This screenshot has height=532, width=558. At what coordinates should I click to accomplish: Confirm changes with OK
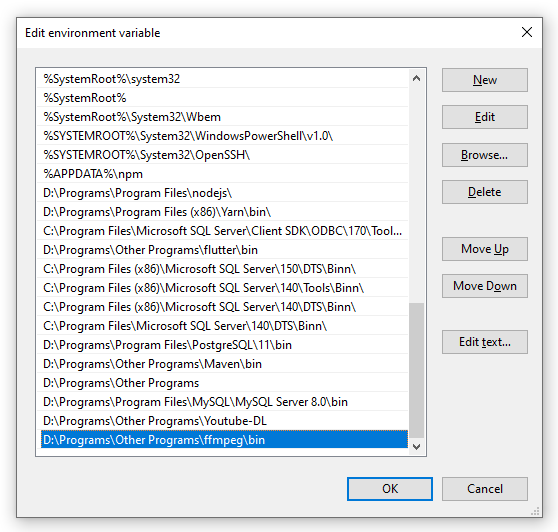(x=390, y=489)
